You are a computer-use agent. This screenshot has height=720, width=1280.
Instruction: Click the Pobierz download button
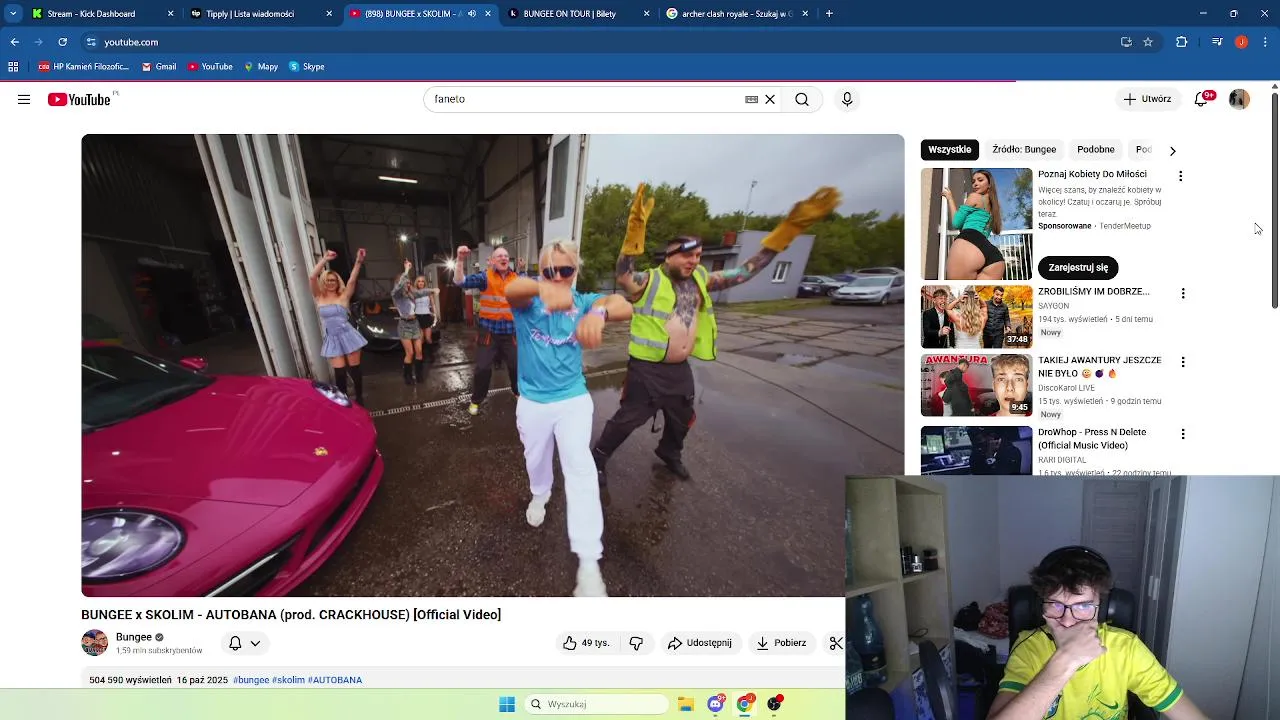click(x=781, y=643)
